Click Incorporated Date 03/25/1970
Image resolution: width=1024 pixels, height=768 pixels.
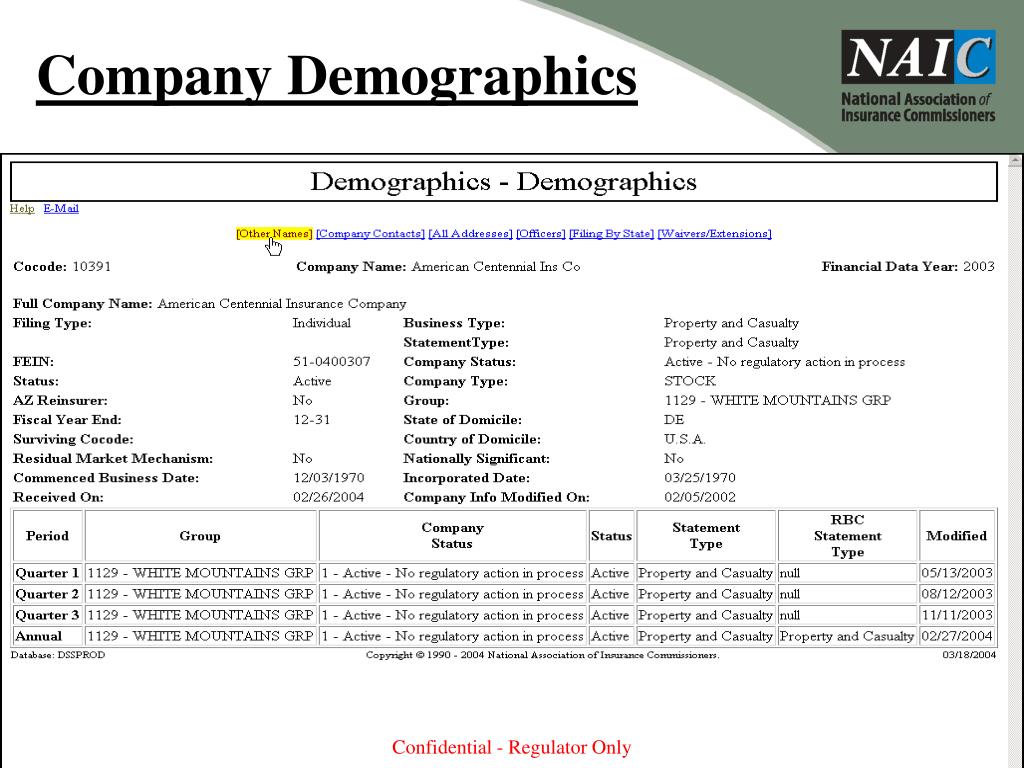[x=700, y=478]
